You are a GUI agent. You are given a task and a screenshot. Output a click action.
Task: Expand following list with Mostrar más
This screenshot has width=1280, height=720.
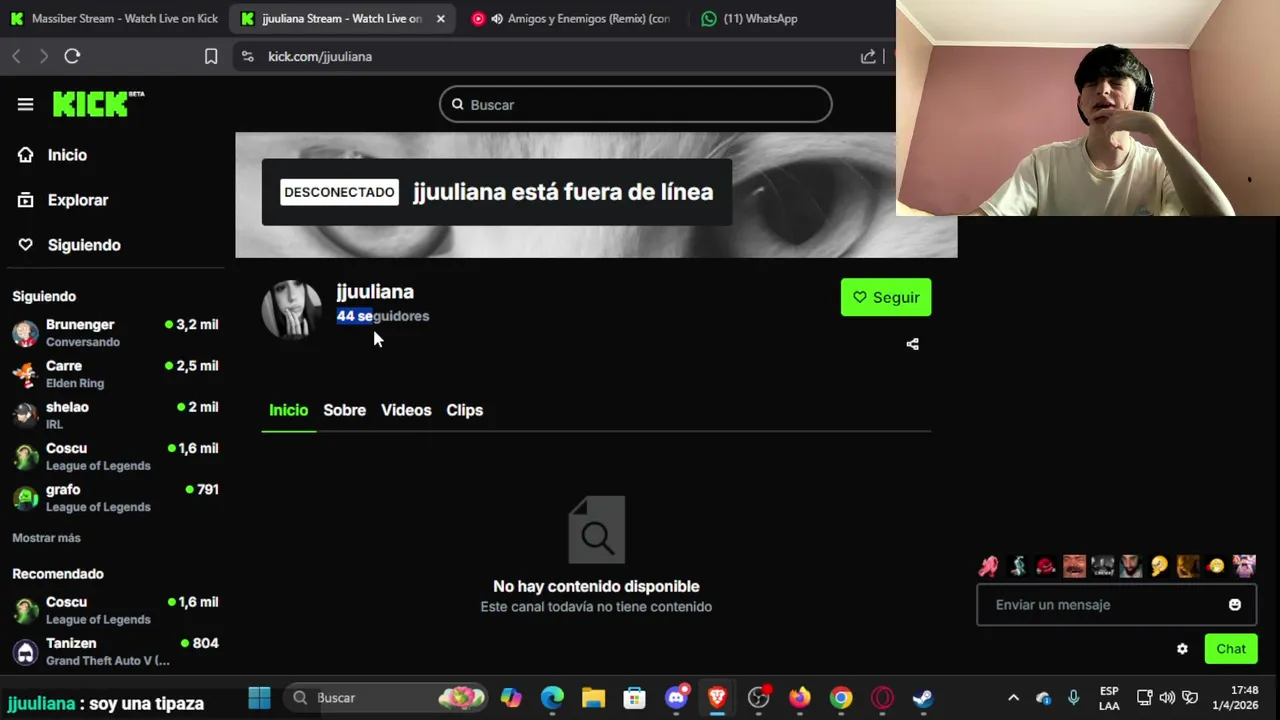(46, 538)
